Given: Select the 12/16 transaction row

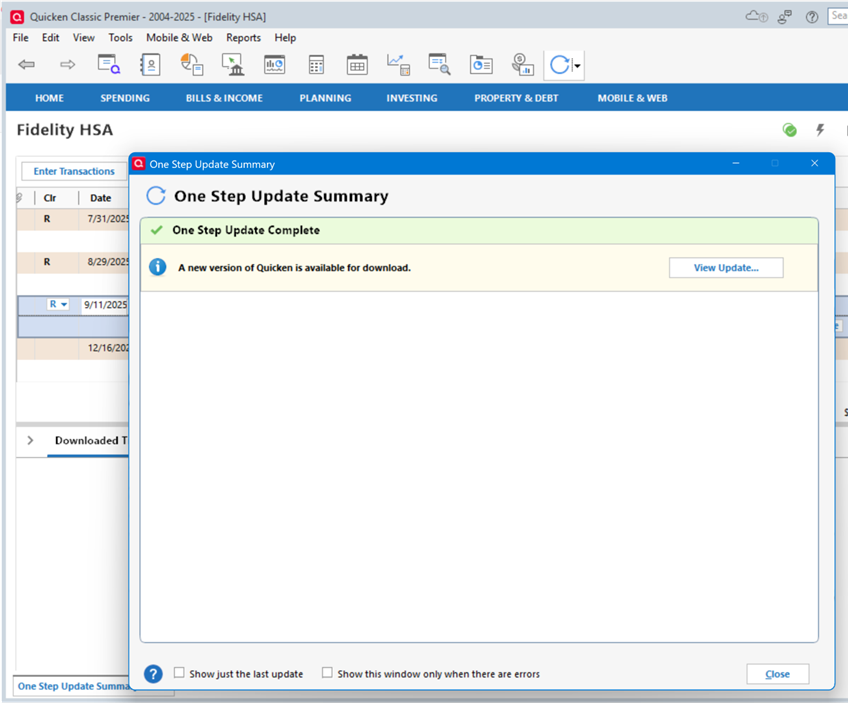Looking at the screenshot, I should [73, 348].
